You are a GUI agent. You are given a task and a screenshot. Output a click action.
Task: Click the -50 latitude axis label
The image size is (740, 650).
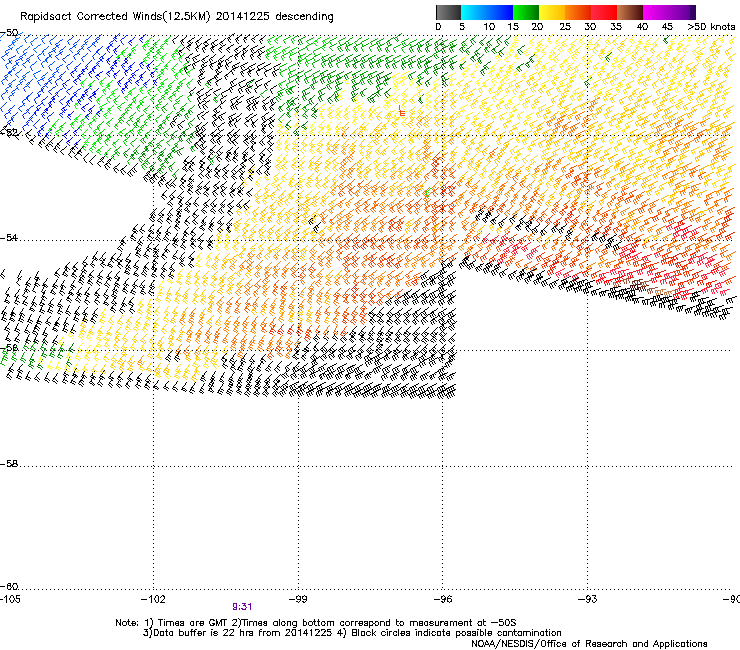point(9,33)
